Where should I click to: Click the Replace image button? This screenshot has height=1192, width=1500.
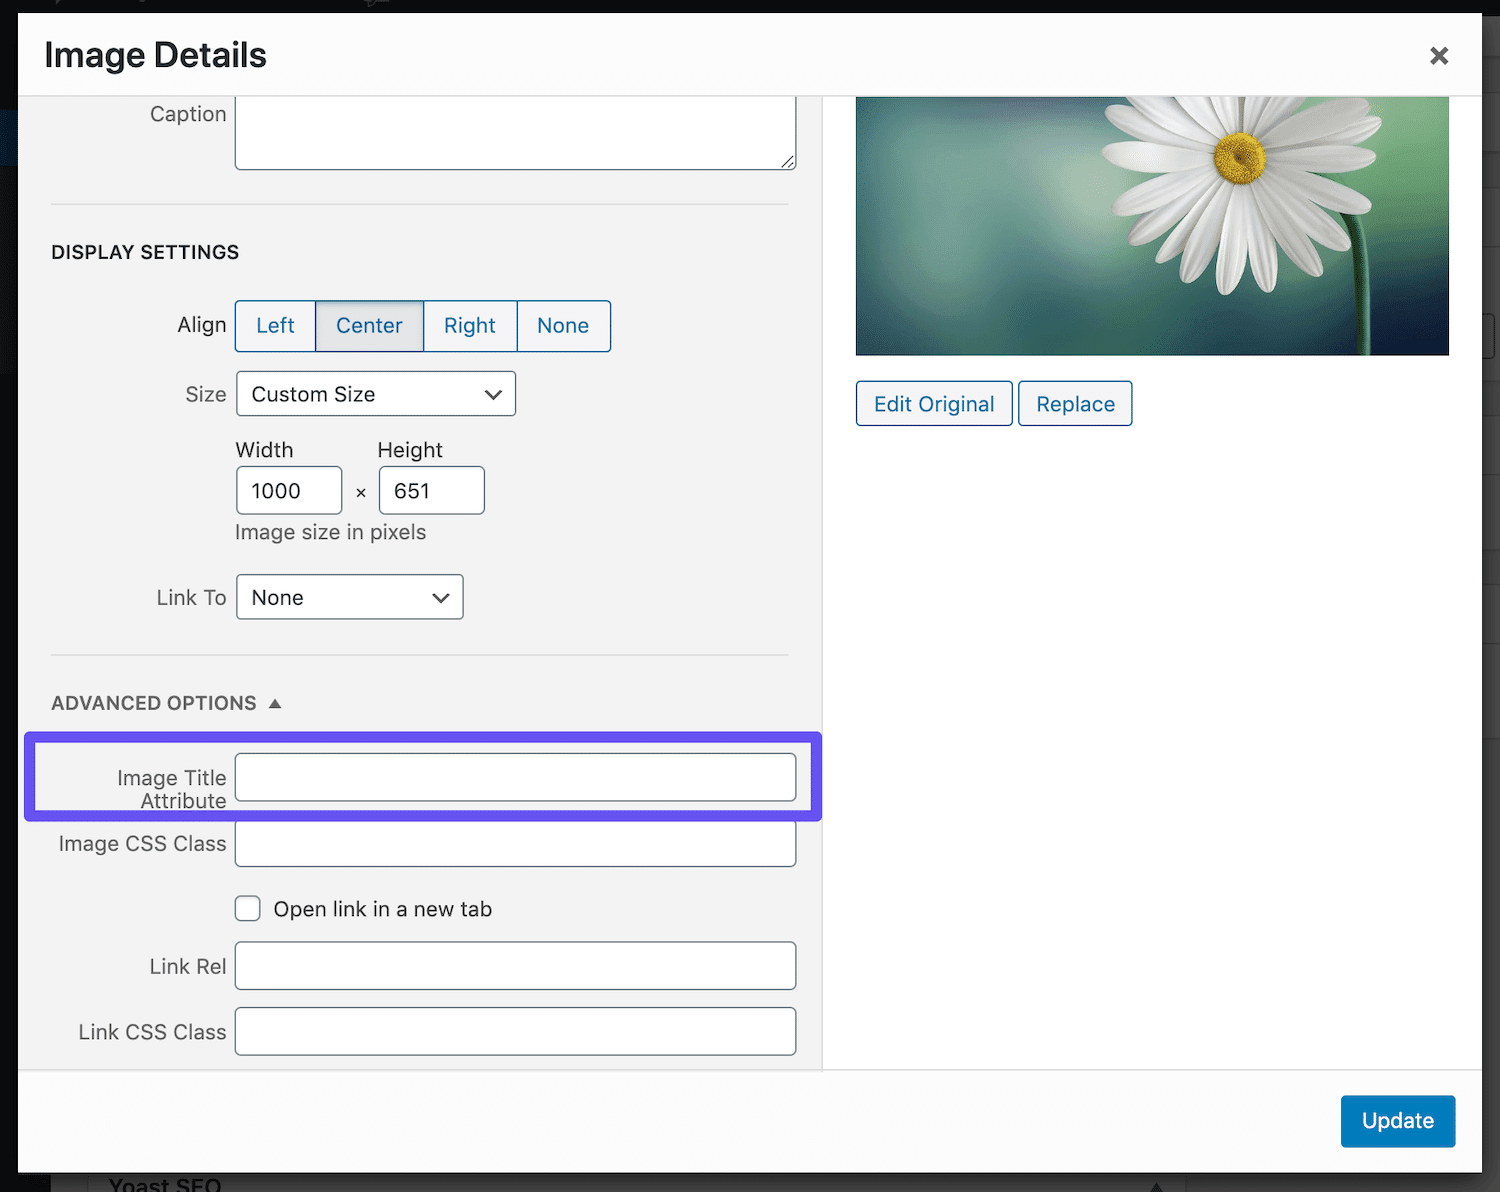coord(1075,404)
